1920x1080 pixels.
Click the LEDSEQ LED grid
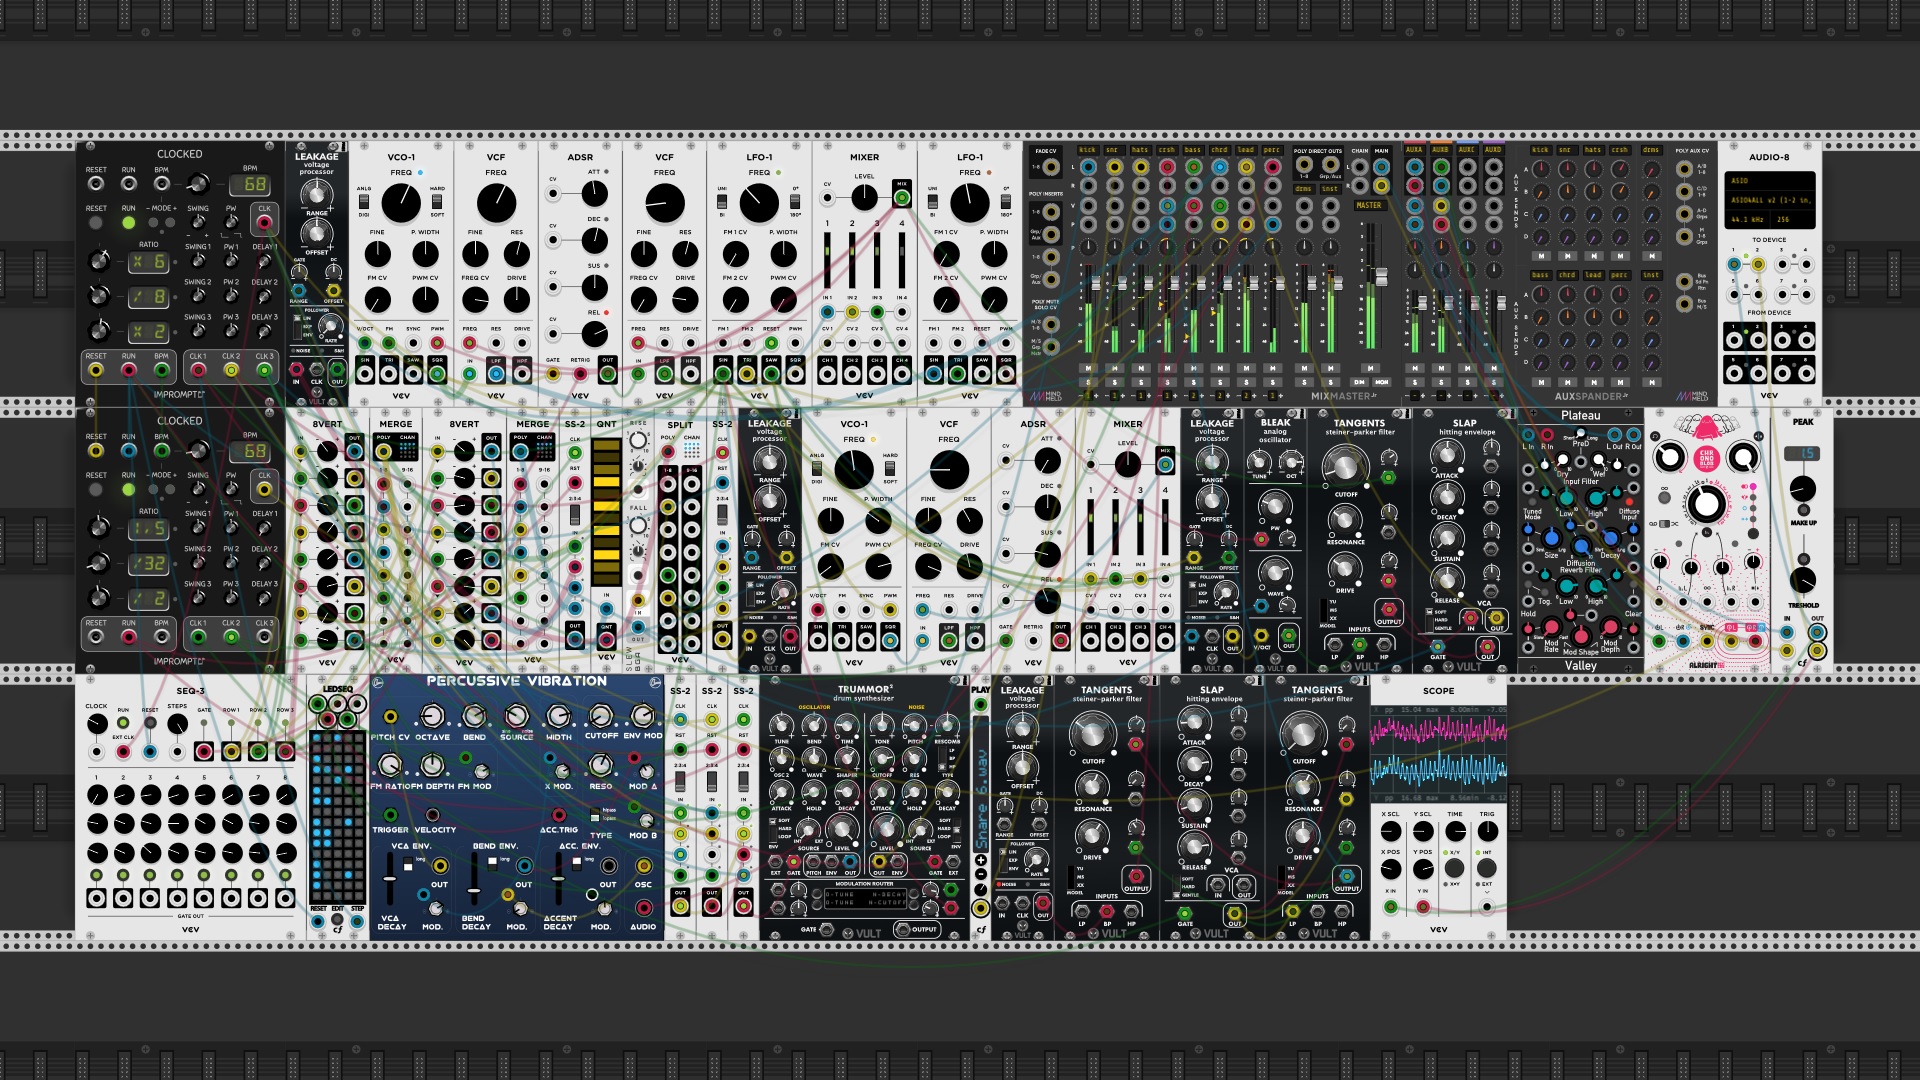[x=337, y=817]
